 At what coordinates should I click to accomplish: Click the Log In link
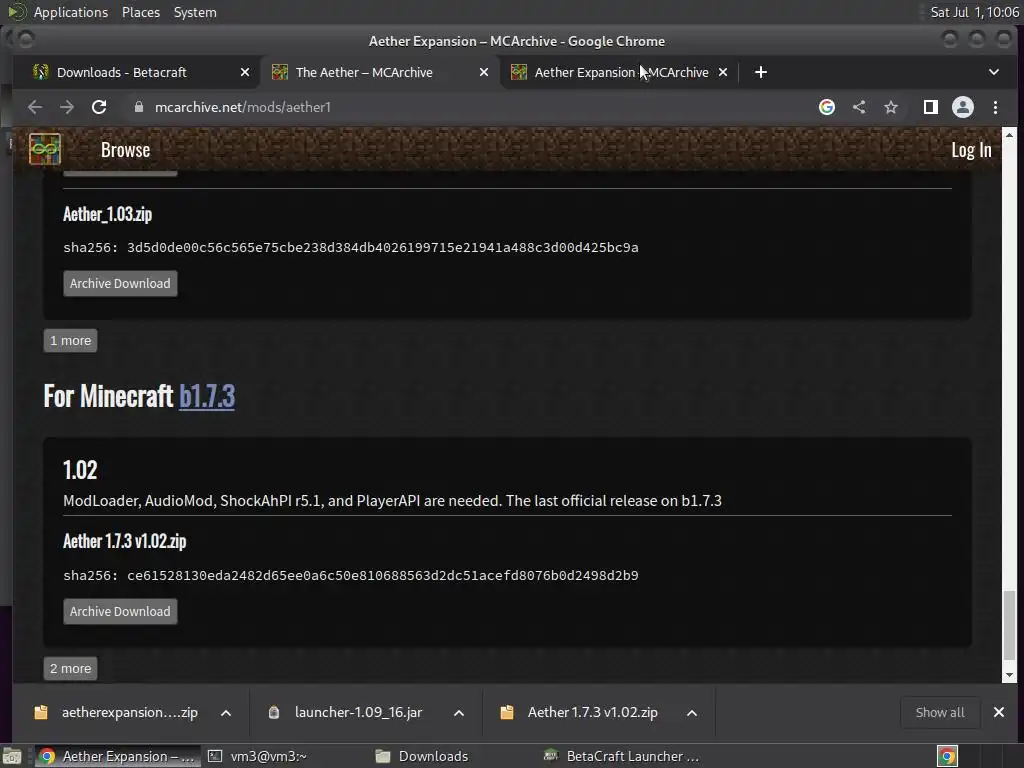[971, 150]
